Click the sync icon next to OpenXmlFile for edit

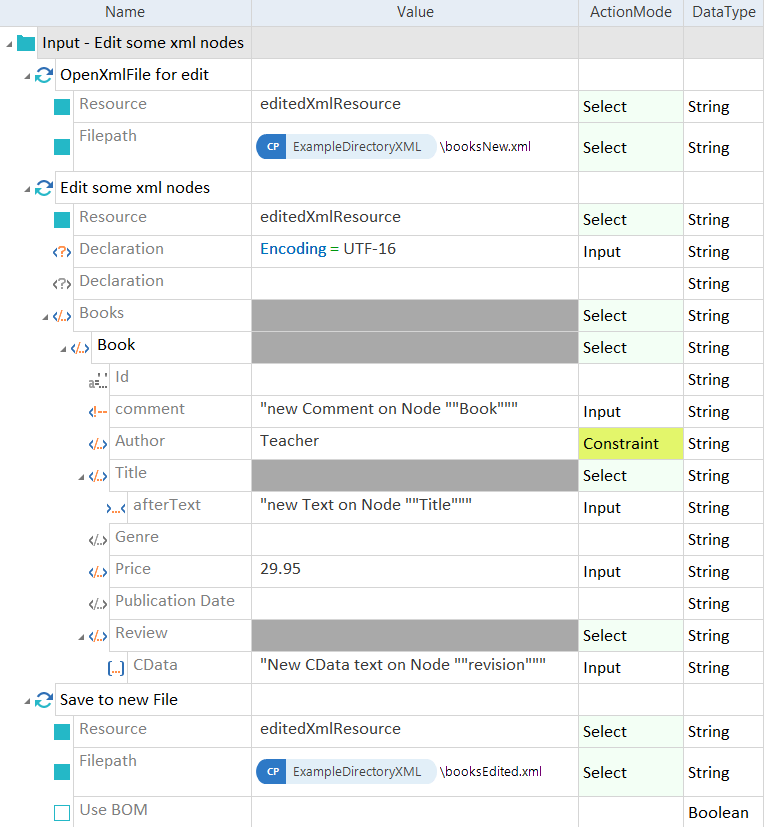[x=44, y=75]
